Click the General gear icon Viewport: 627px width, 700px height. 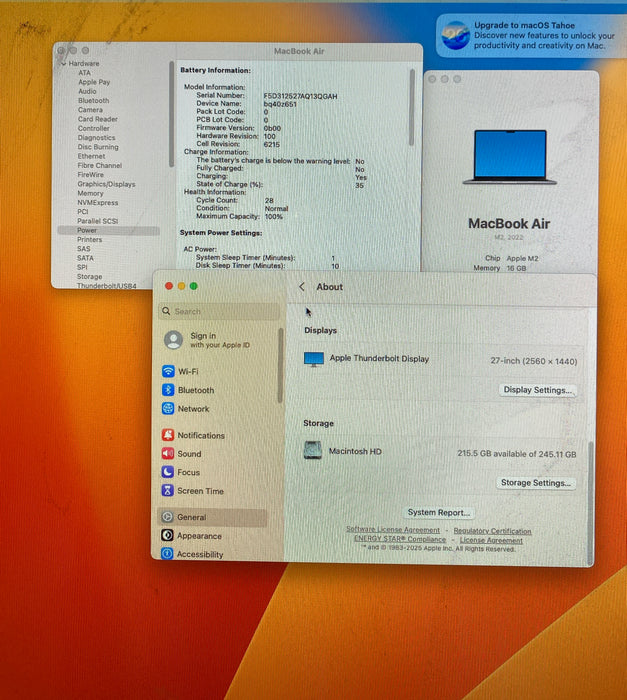coord(167,517)
